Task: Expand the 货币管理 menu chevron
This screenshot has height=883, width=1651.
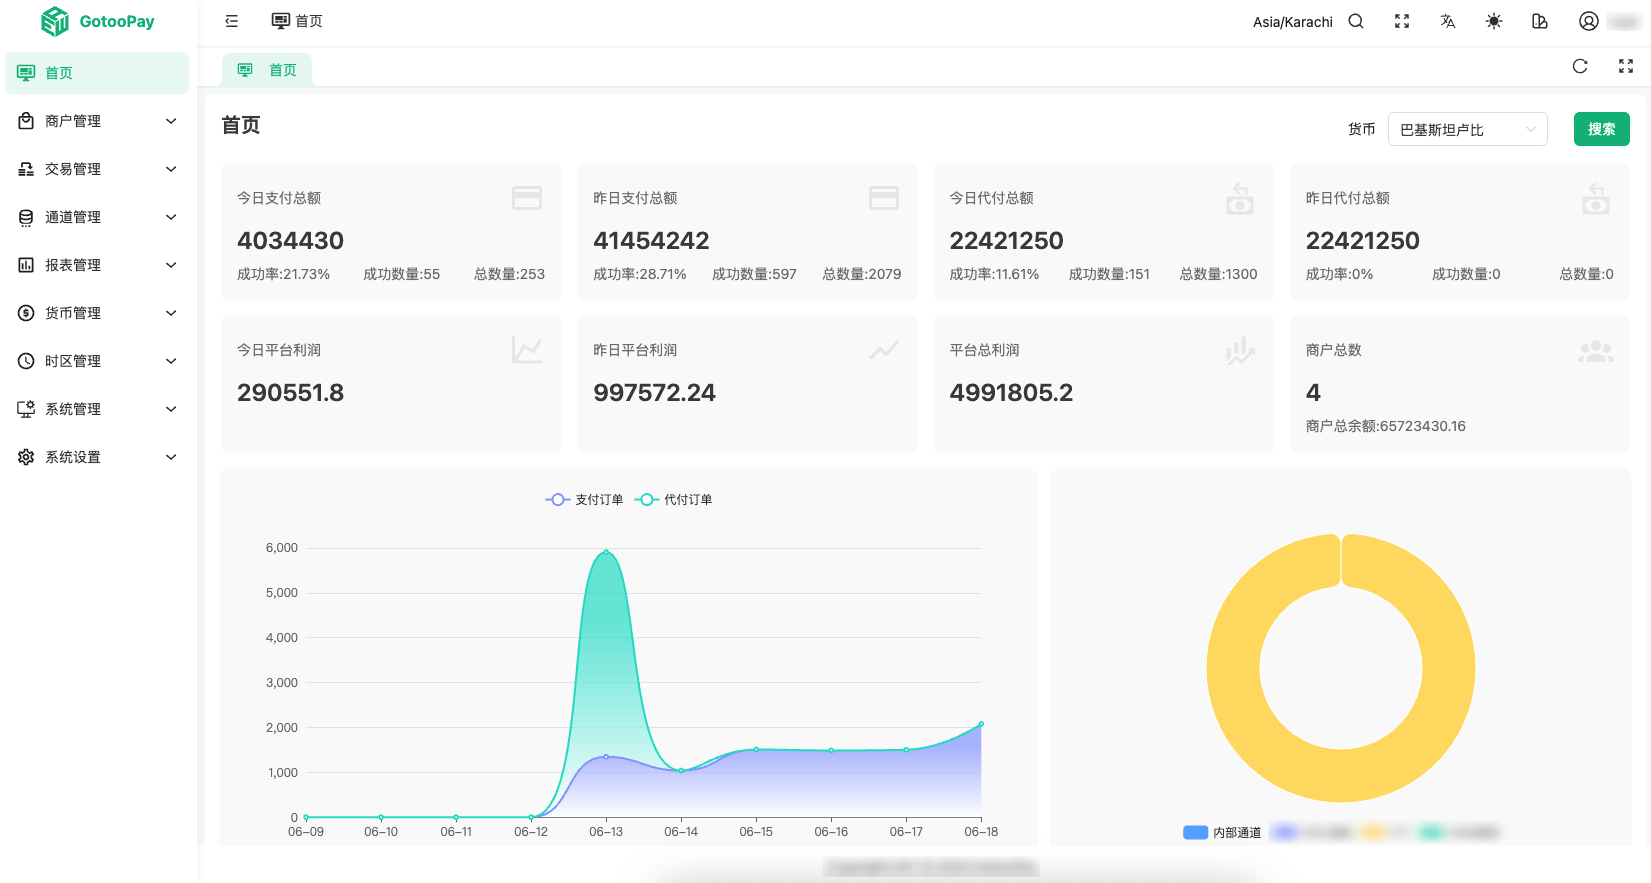Action: pos(171,313)
